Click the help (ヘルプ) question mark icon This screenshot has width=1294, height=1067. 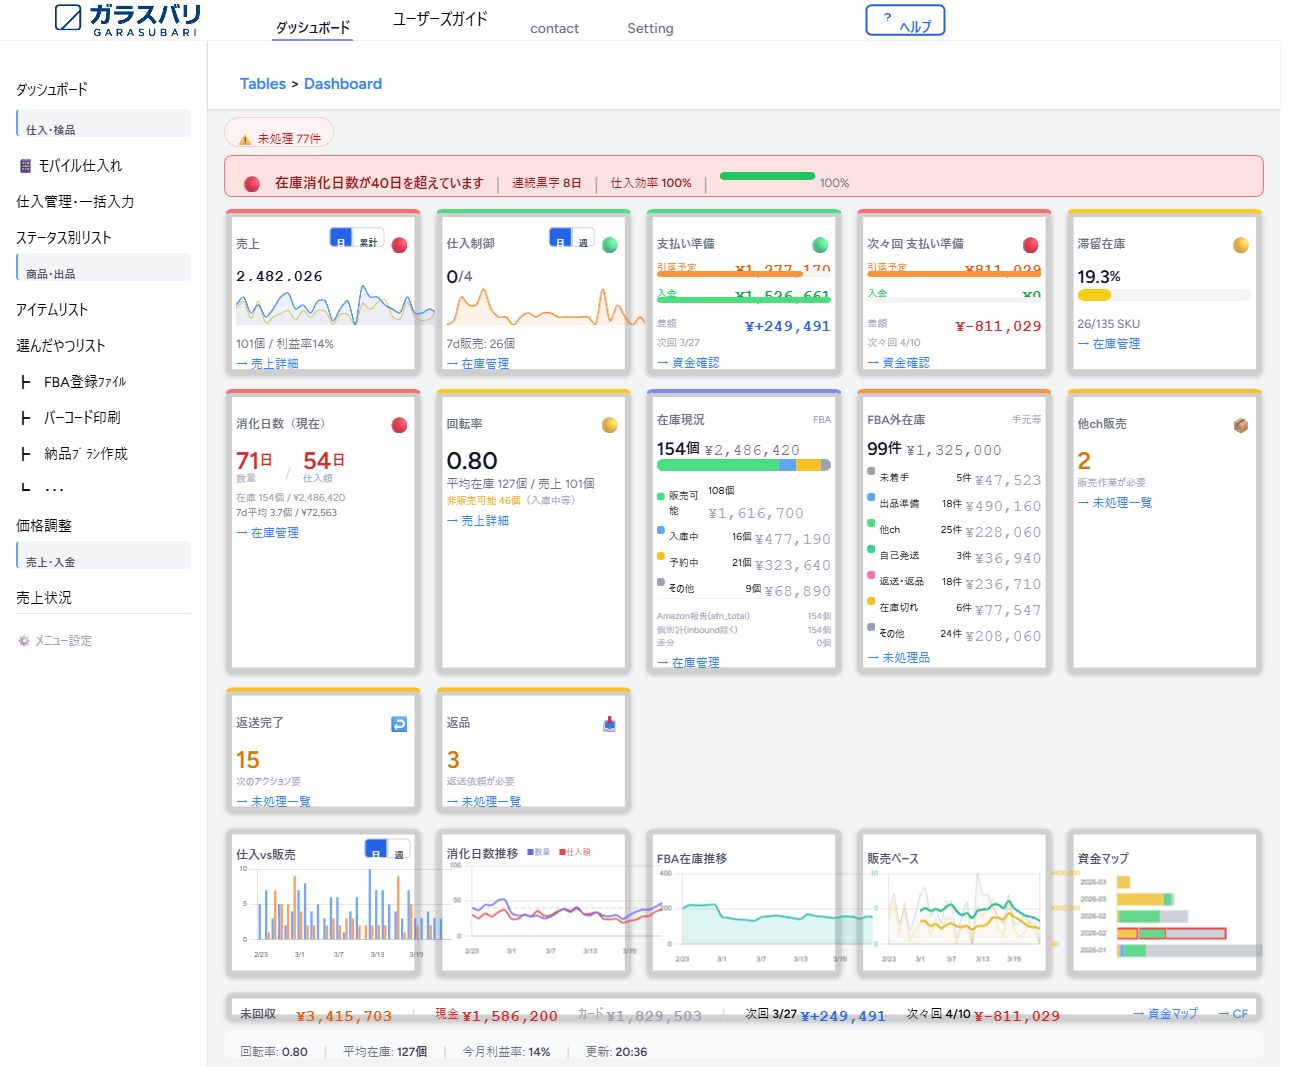point(887,17)
